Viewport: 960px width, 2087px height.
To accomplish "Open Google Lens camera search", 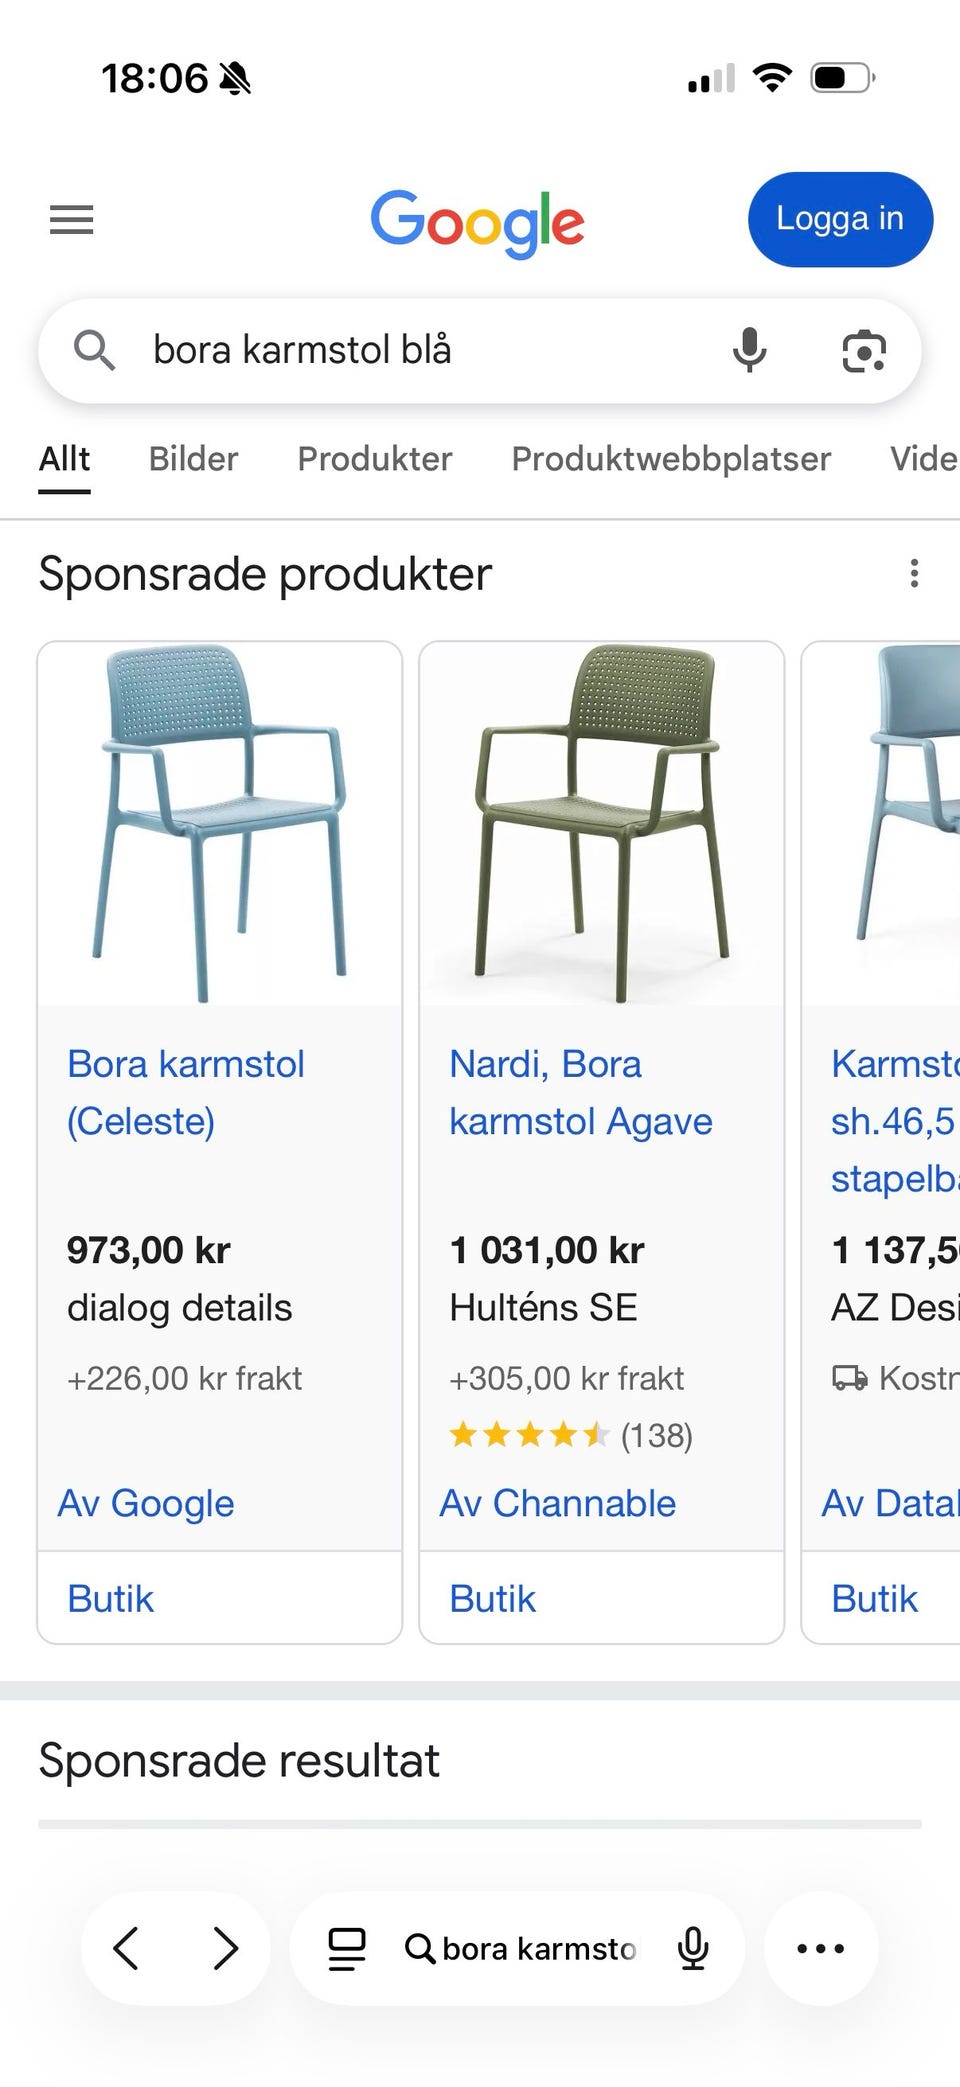I will click(x=864, y=351).
